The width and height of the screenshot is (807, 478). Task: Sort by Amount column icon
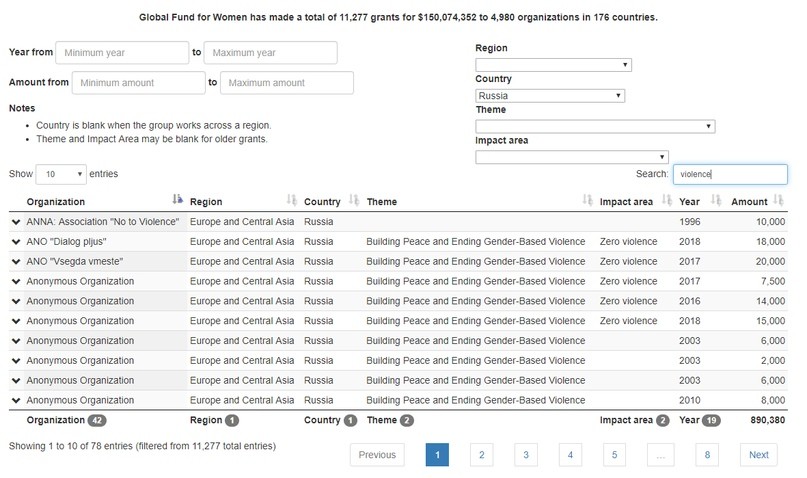pyautogui.click(x=779, y=201)
